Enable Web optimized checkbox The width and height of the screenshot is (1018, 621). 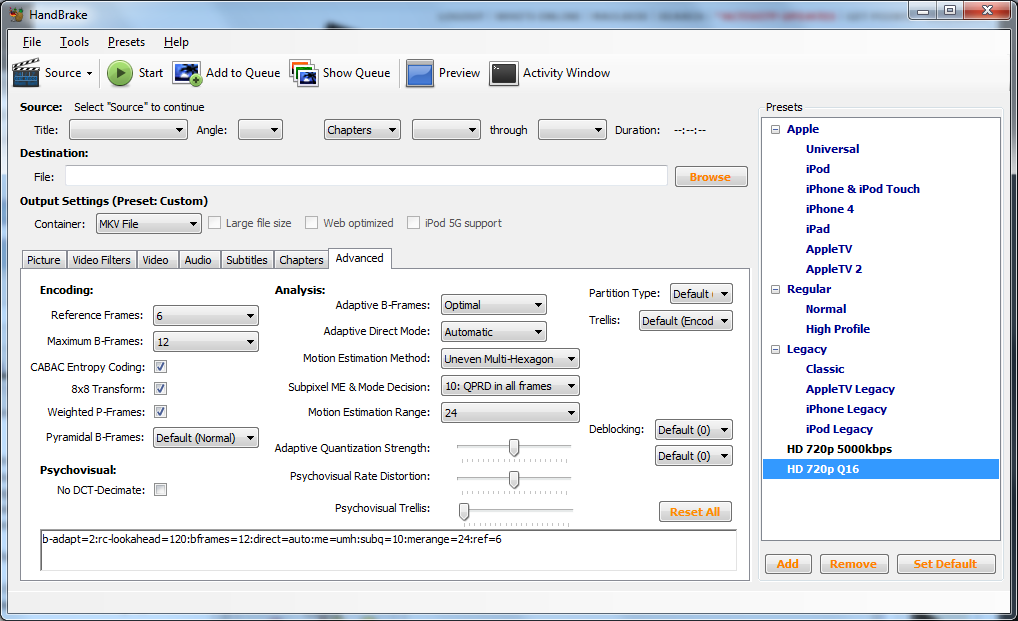pyautogui.click(x=312, y=223)
